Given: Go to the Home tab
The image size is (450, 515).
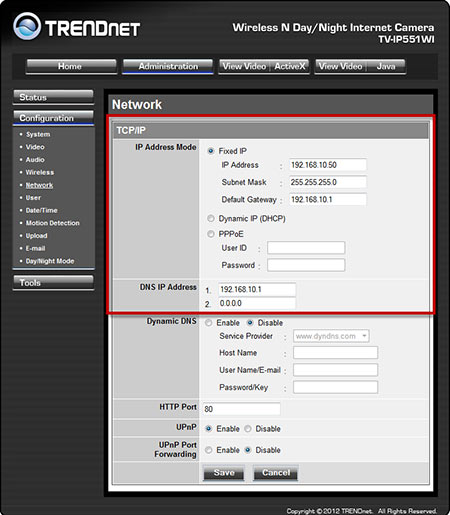Looking at the screenshot, I should click(71, 66).
